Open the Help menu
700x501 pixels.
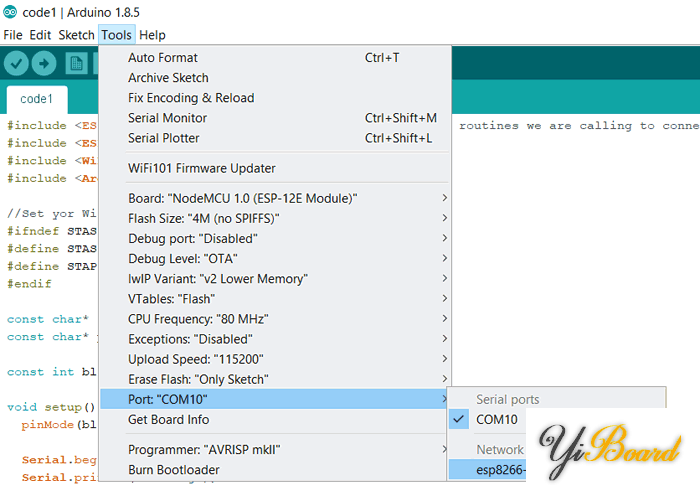[x=152, y=35]
